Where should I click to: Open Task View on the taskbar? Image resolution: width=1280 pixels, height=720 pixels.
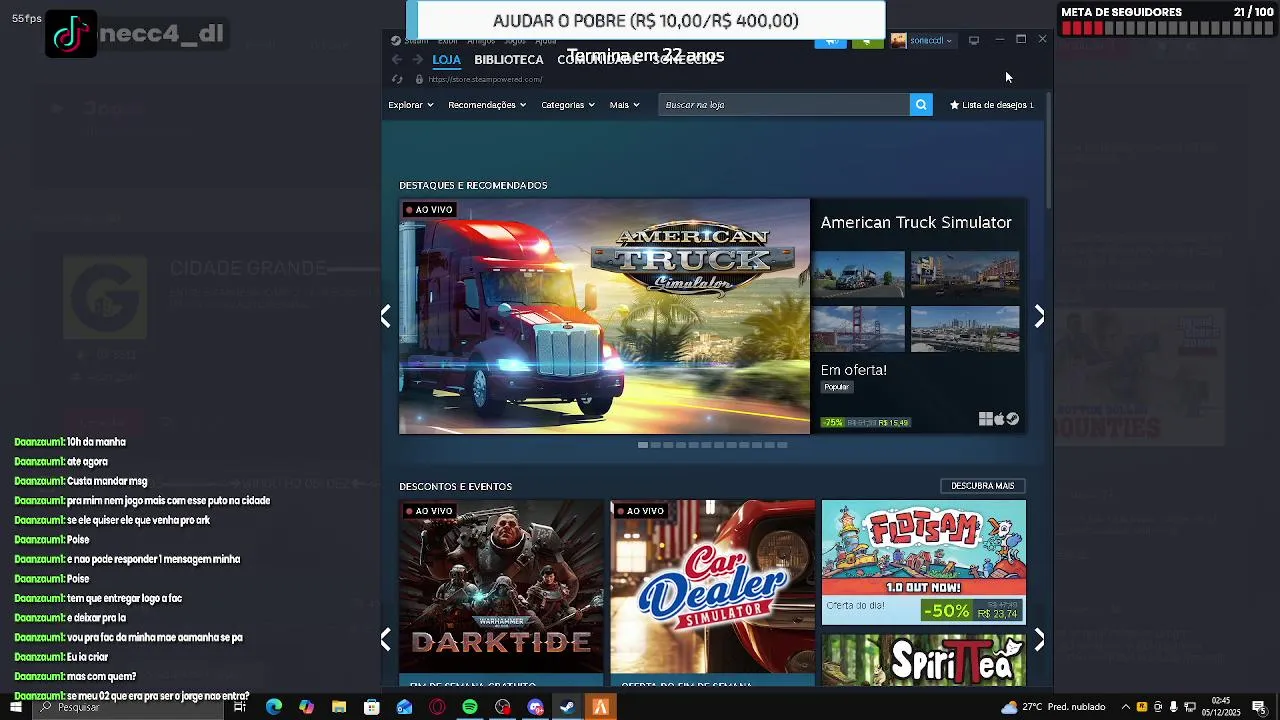coord(240,707)
